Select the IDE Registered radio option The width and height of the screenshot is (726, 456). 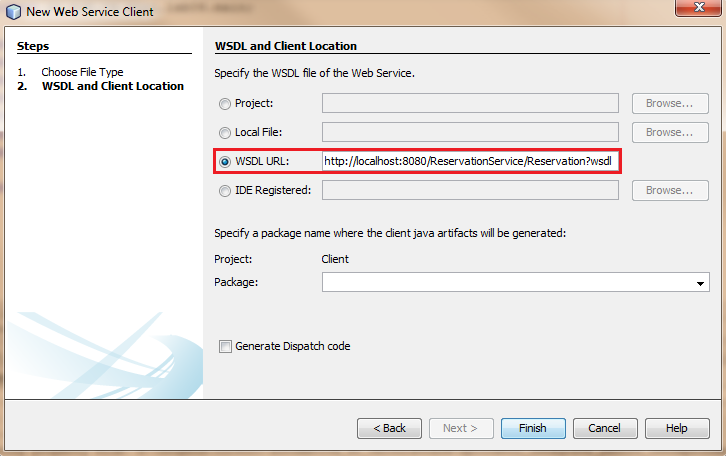pos(225,191)
